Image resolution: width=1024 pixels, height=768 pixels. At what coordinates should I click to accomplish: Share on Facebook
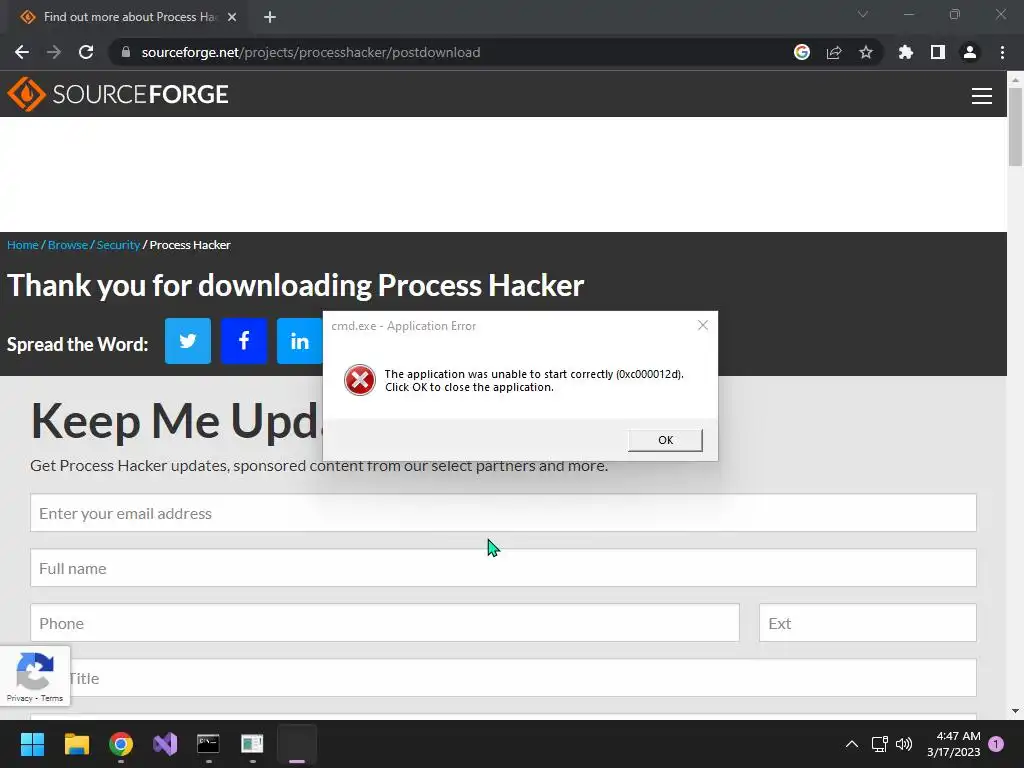tap(244, 341)
